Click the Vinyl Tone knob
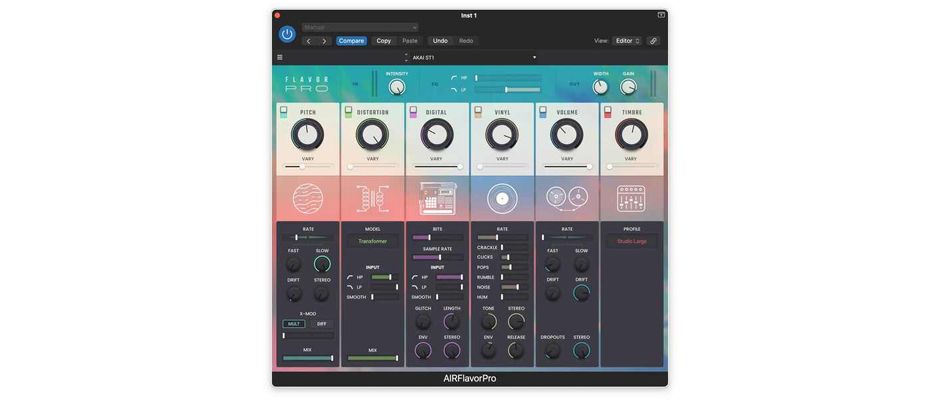940x400 pixels. 489,321
